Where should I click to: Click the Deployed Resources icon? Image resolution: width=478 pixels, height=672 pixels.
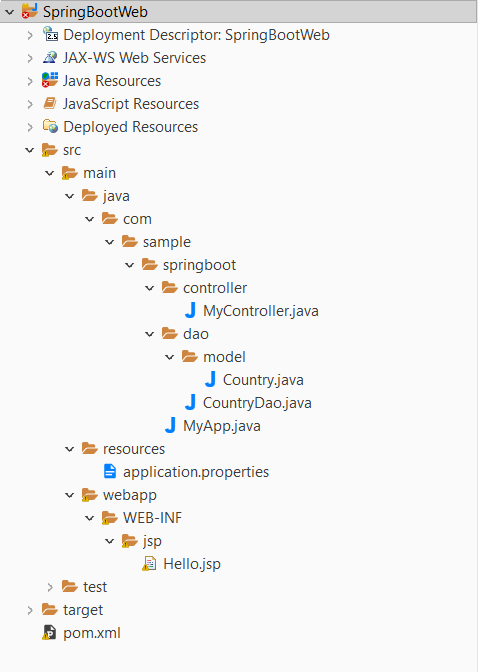(x=50, y=126)
